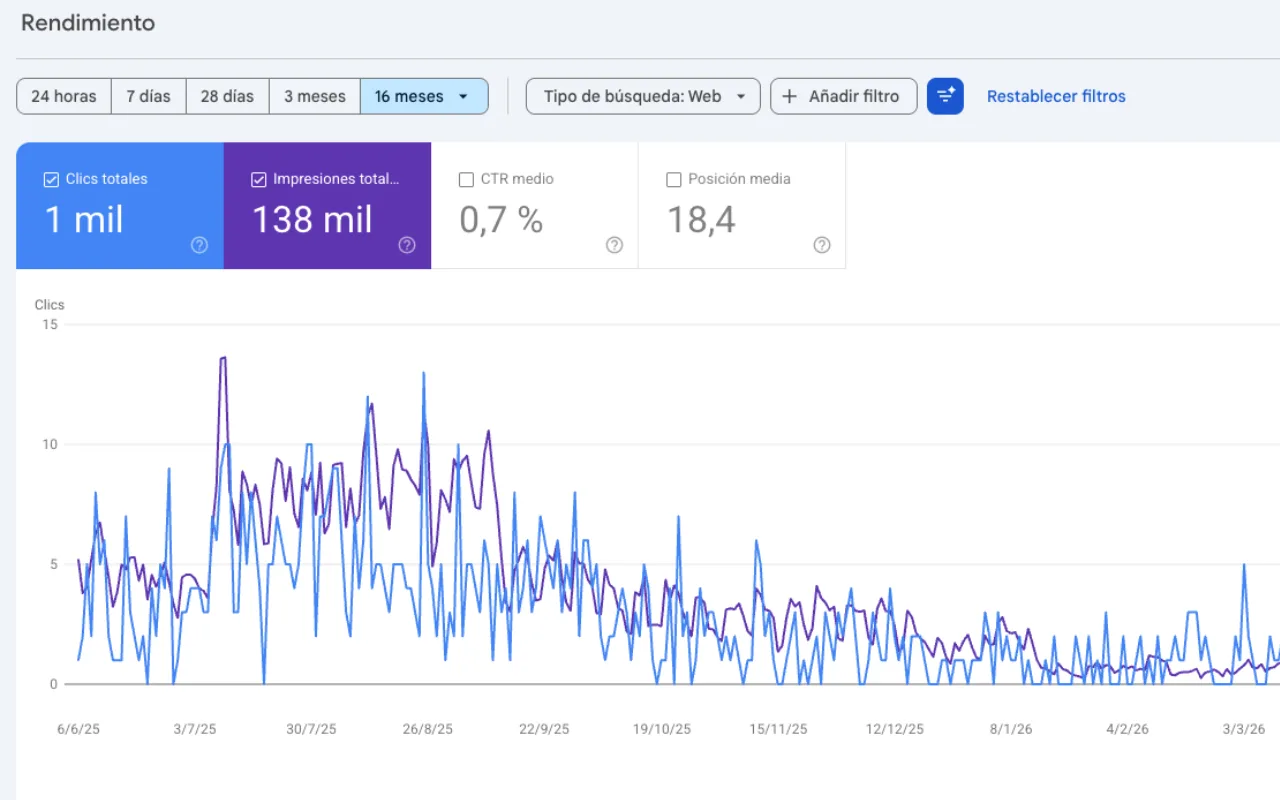Enable the CTR medio checkbox
The width and height of the screenshot is (1280, 800).
click(x=466, y=180)
